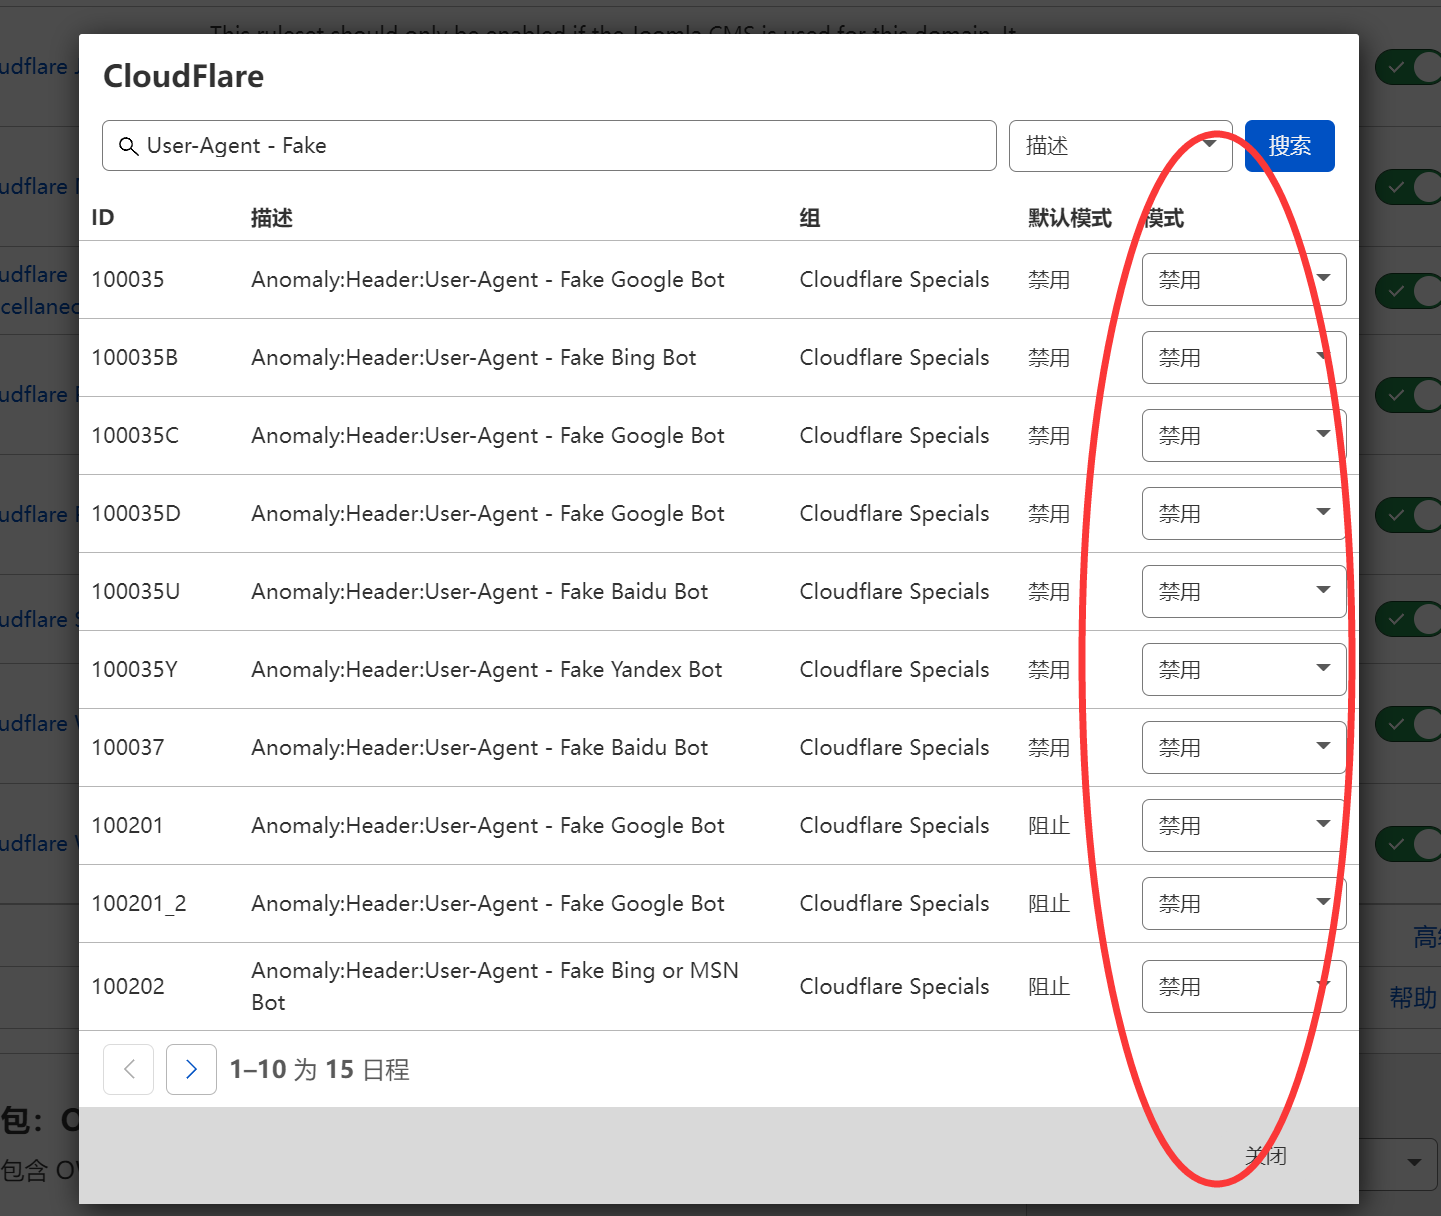The image size is (1441, 1216).
Task: Open mode dropdown for rule 100035Y
Action: point(1244,669)
